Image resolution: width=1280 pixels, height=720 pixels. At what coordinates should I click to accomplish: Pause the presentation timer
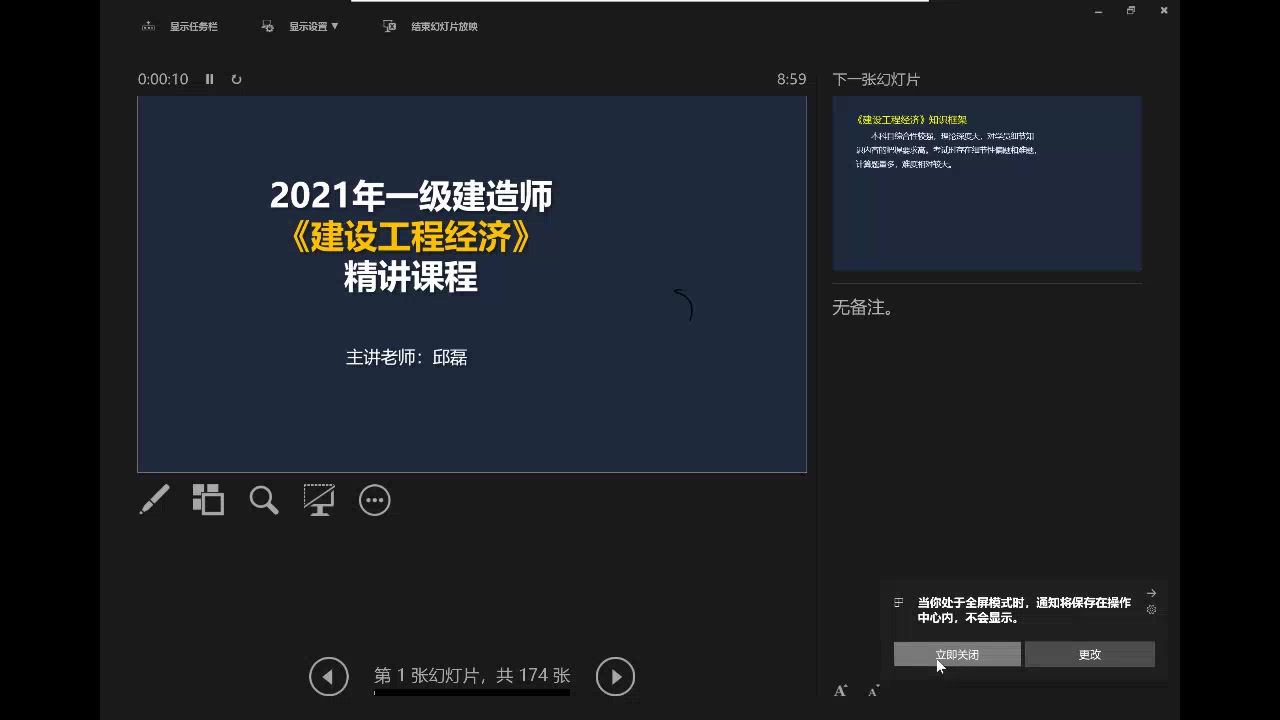210,79
